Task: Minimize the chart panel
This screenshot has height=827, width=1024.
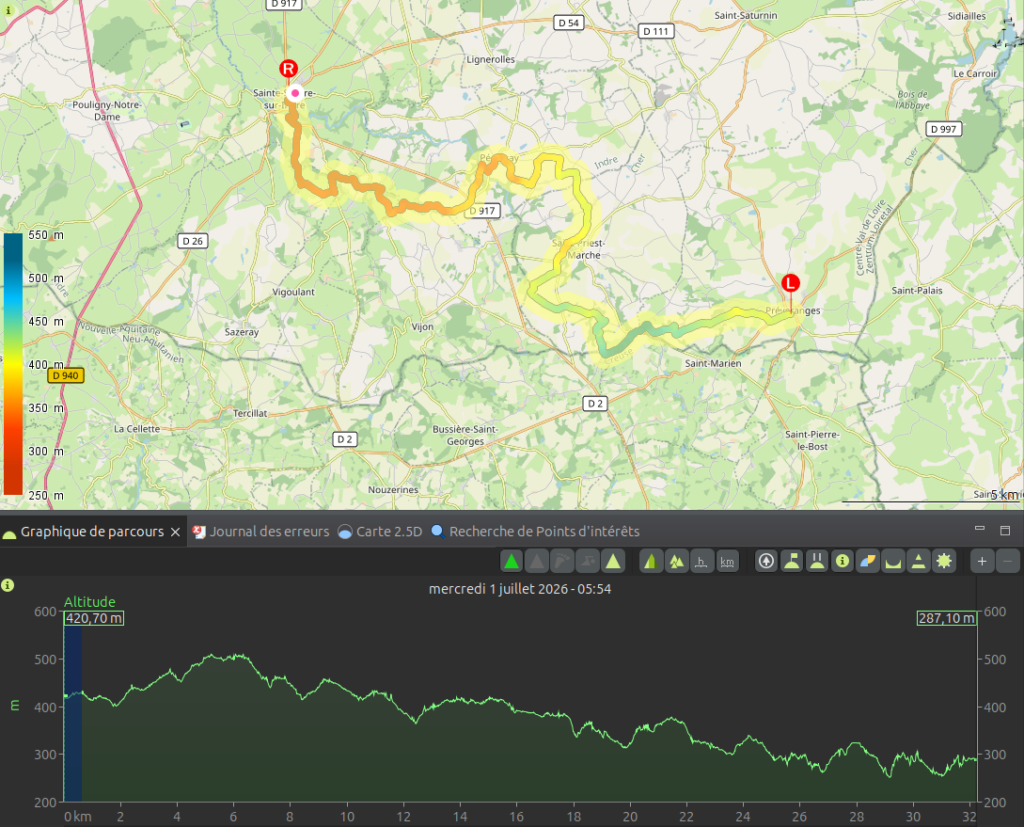Action: 980,528
